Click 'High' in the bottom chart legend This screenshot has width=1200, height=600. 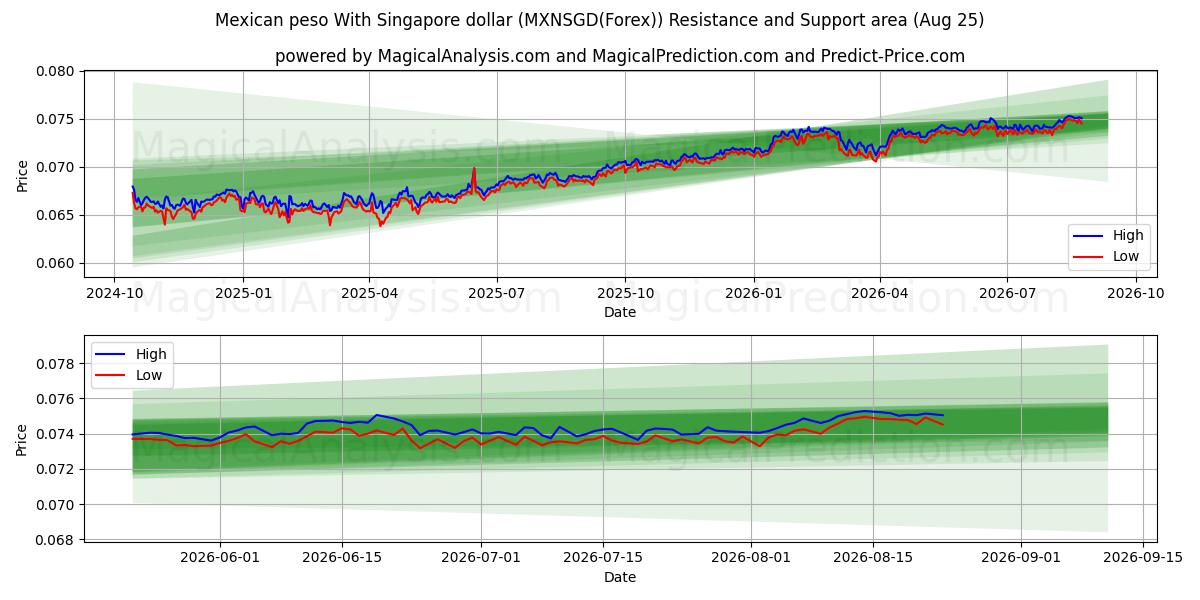[150, 354]
